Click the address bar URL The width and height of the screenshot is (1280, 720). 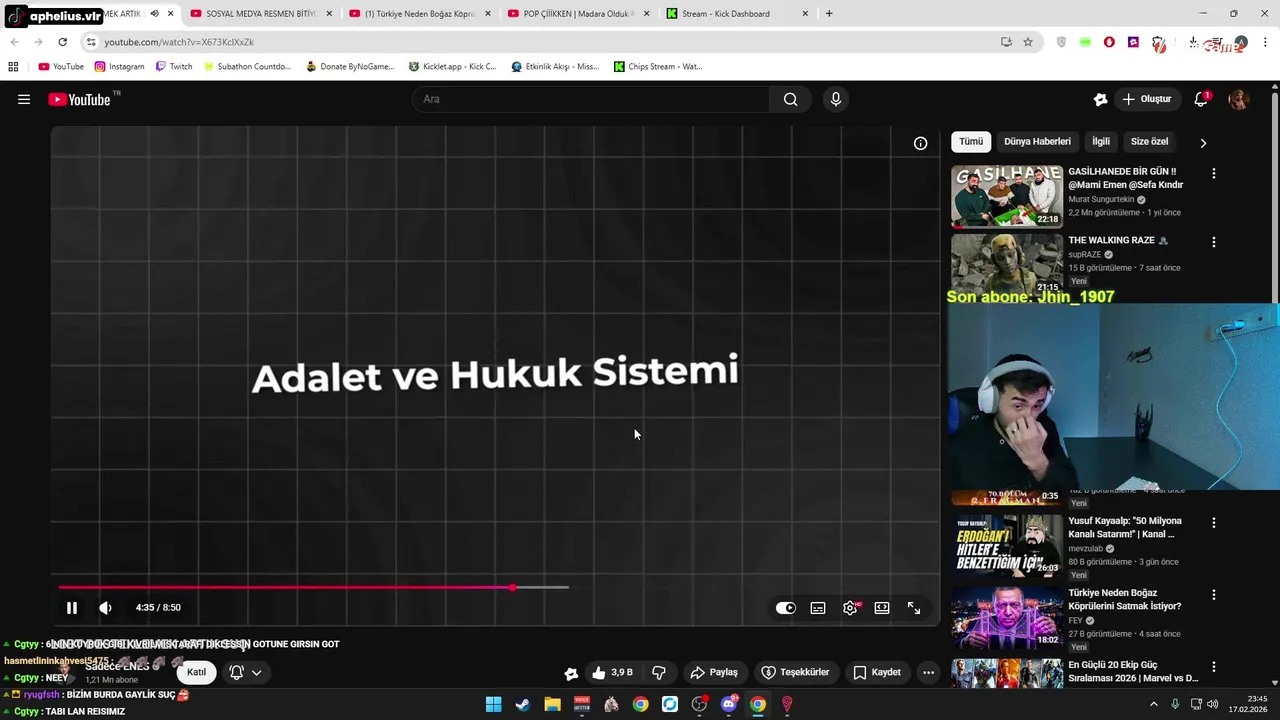click(179, 42)
